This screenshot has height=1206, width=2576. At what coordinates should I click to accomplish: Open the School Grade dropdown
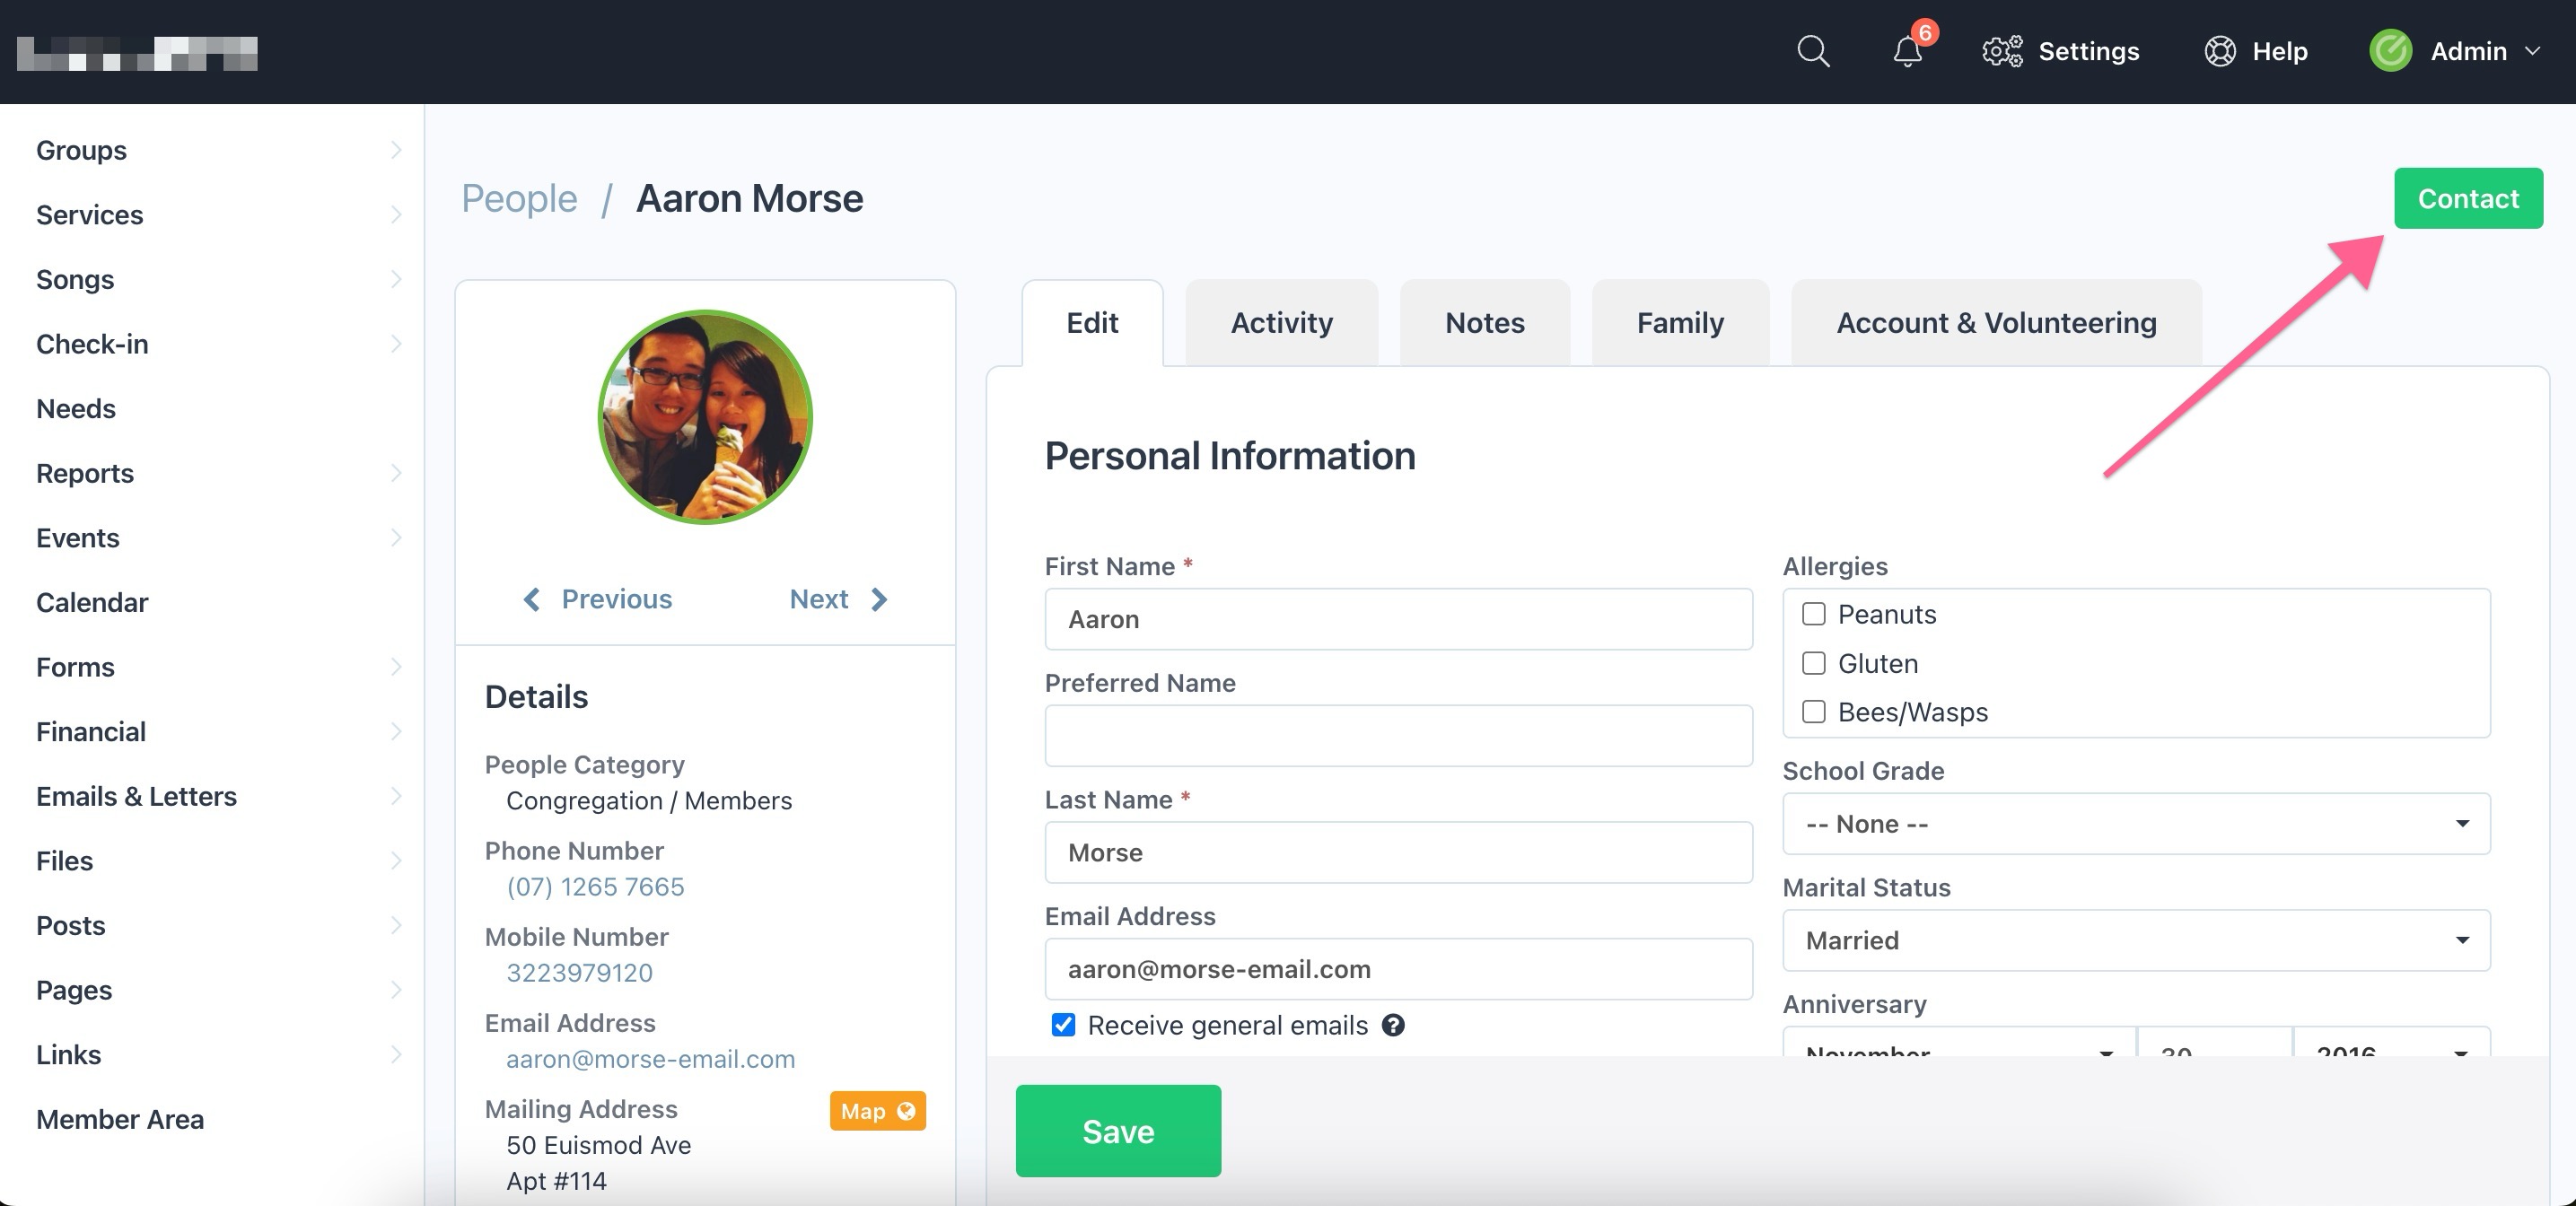point(2135,824)
